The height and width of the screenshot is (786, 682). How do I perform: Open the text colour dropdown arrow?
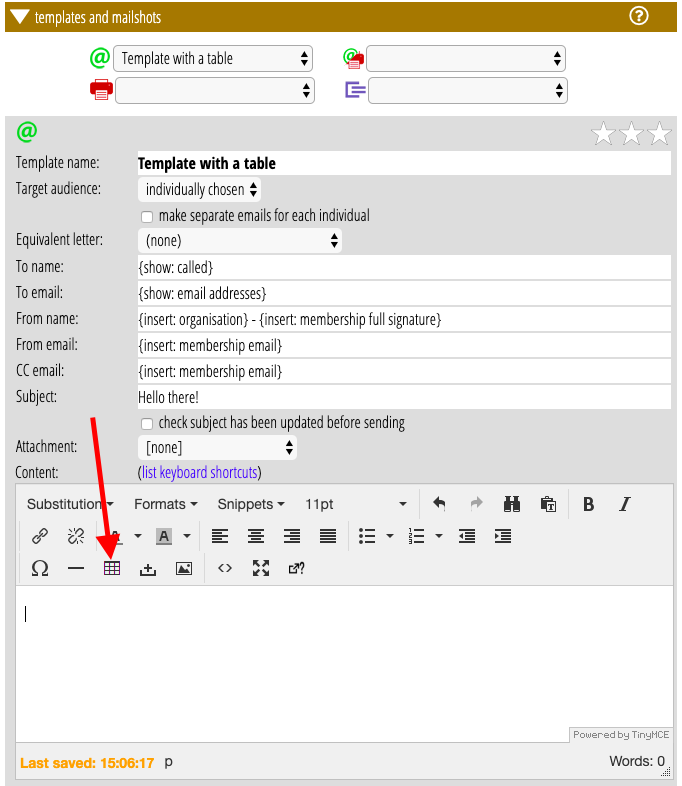click(x=138, y=536)
